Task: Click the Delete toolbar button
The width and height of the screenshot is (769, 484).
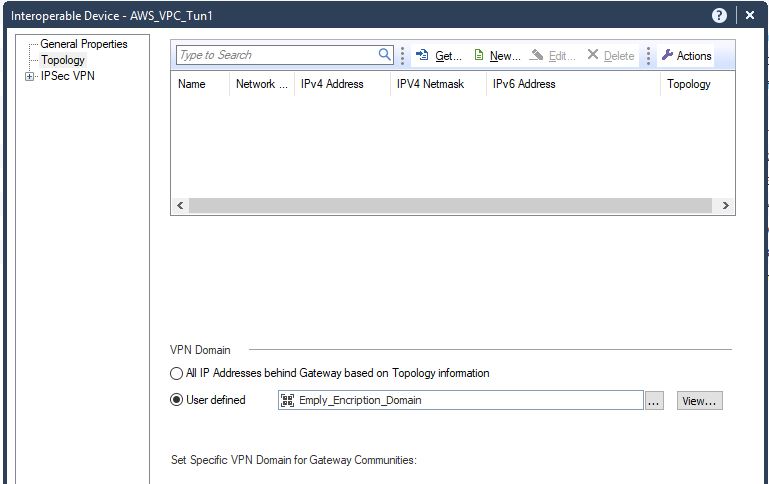Action: coord(611,55)
